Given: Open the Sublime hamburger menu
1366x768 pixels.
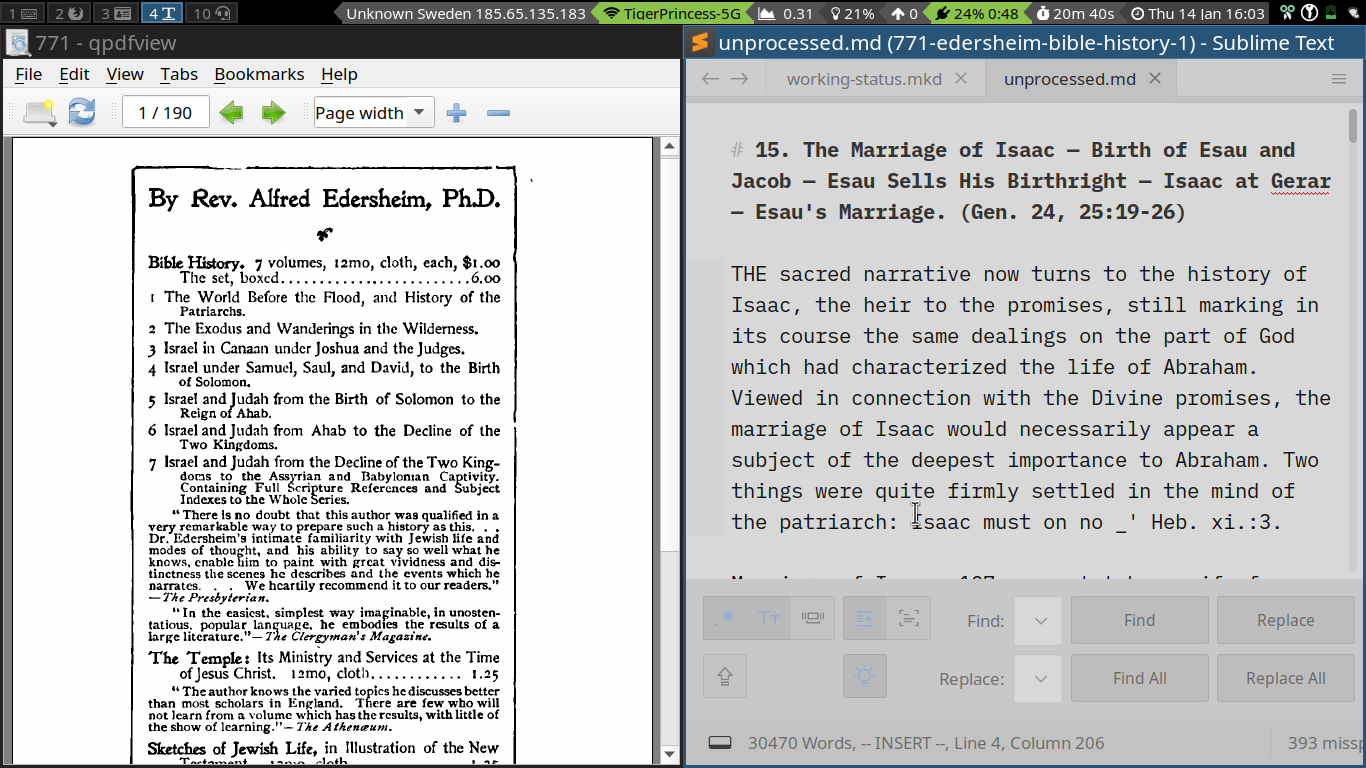Looking at the screenshot, I should coord(1339,79).
